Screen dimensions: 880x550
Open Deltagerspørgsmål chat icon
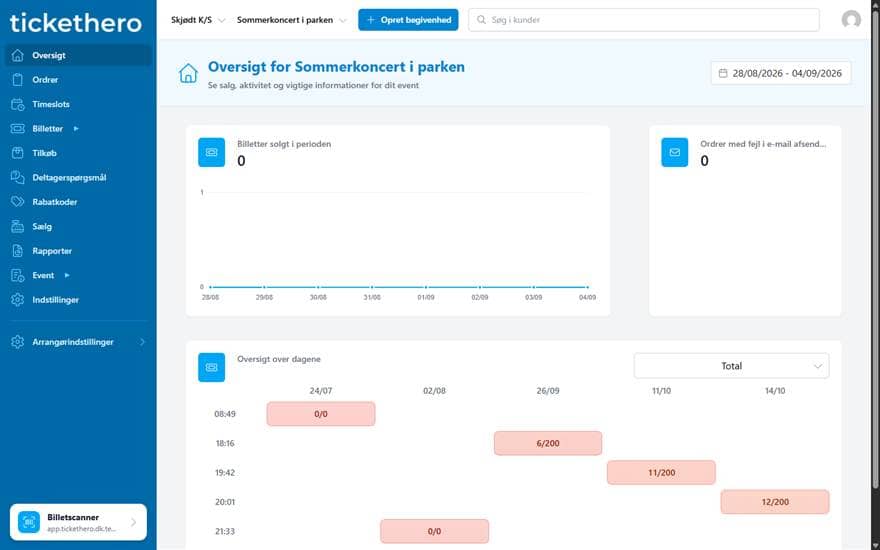[x=17, y=177]
